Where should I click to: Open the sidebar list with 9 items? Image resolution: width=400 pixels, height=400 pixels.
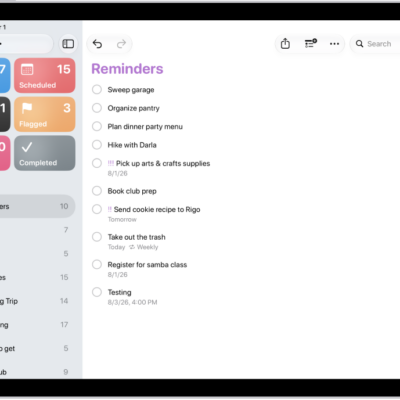pyautogui.click(x=37, y=372)
